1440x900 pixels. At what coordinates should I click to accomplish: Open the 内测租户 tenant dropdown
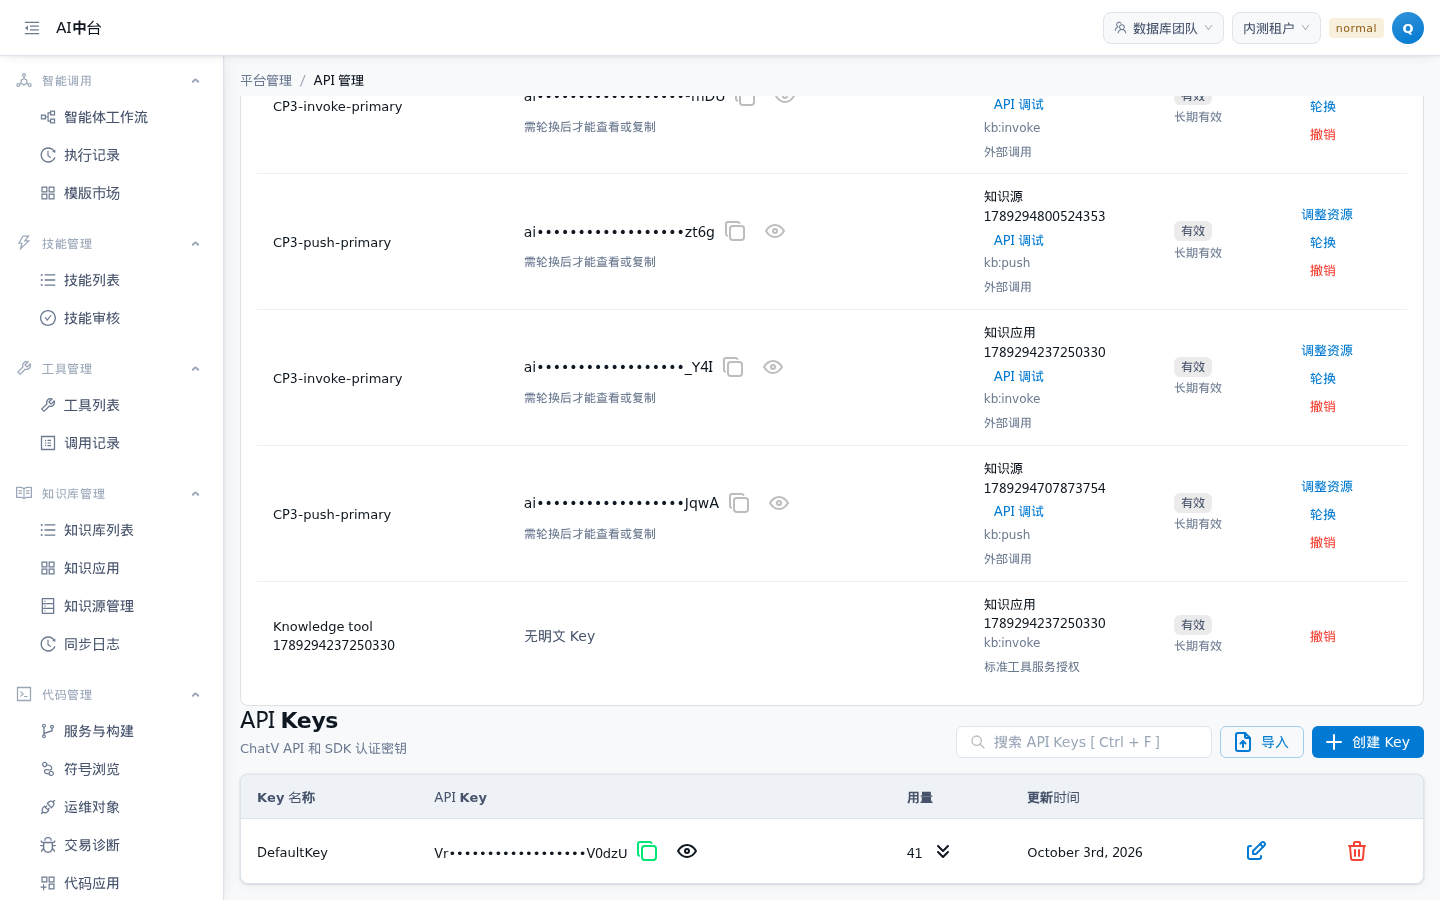pyautogui.click(x=1276, y=28)
